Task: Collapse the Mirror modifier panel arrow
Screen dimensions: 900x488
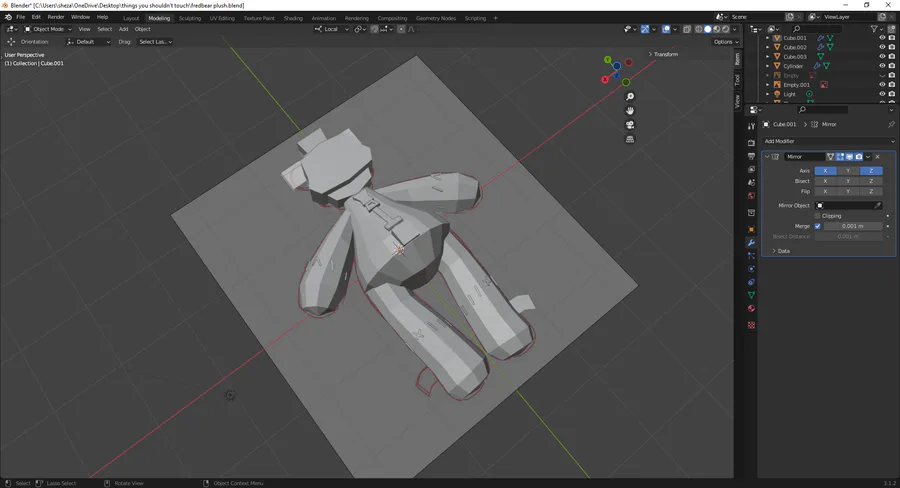Action: coord(767,157)
